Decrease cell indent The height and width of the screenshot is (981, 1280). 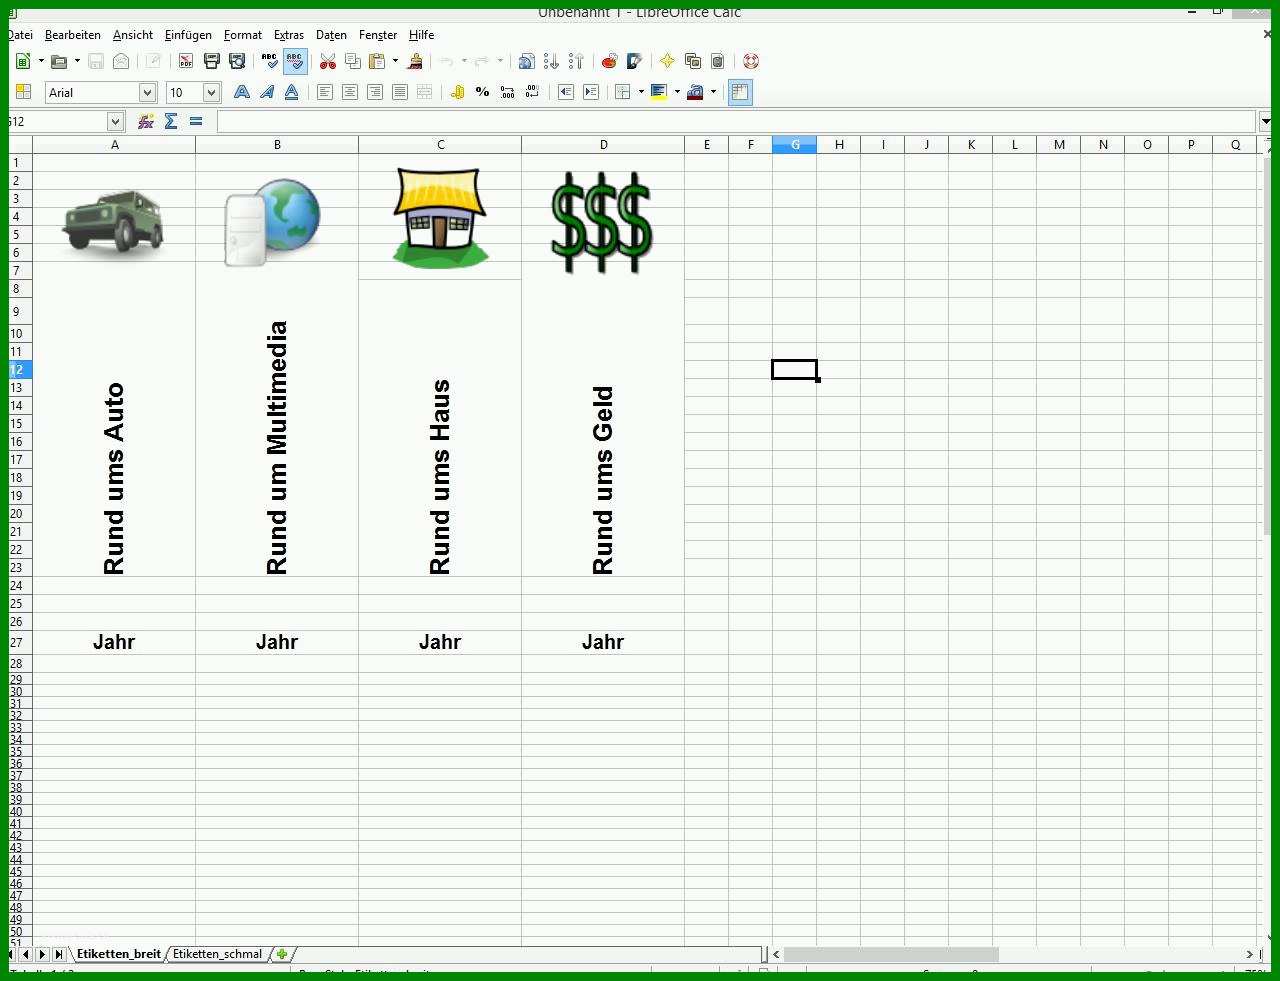[x=566, y=92]
